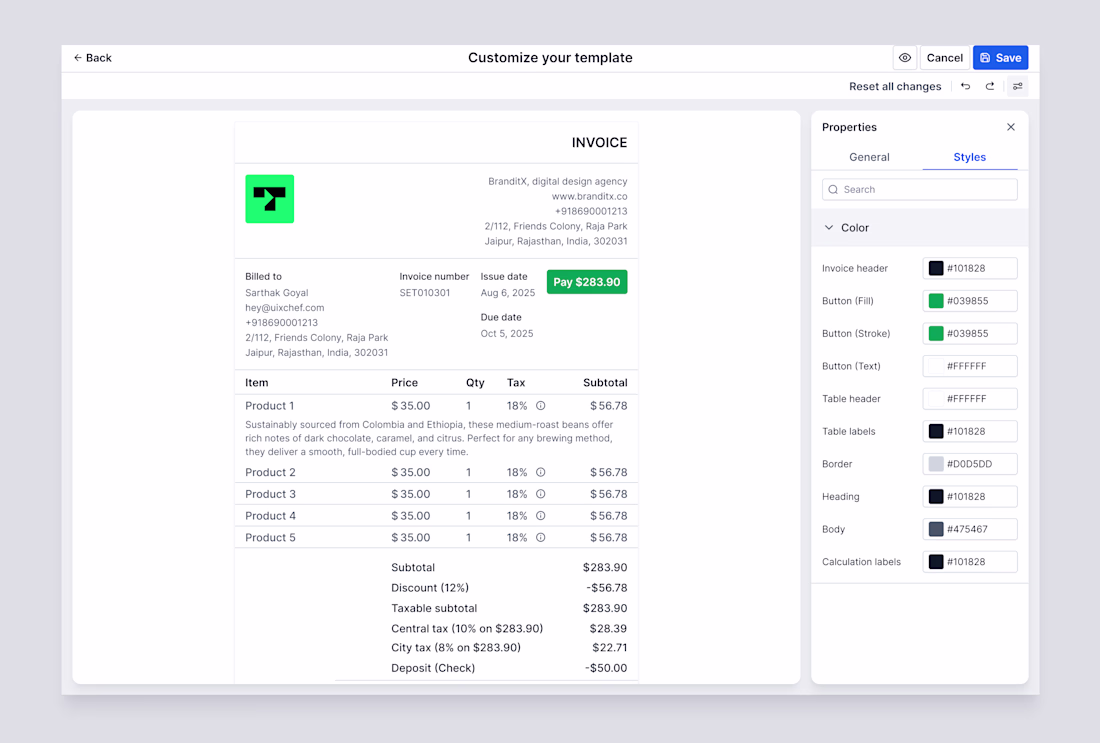Click the preview eye icon
Image resolution: width=1100 pixels, height=743 pixels.
(905, 58)
